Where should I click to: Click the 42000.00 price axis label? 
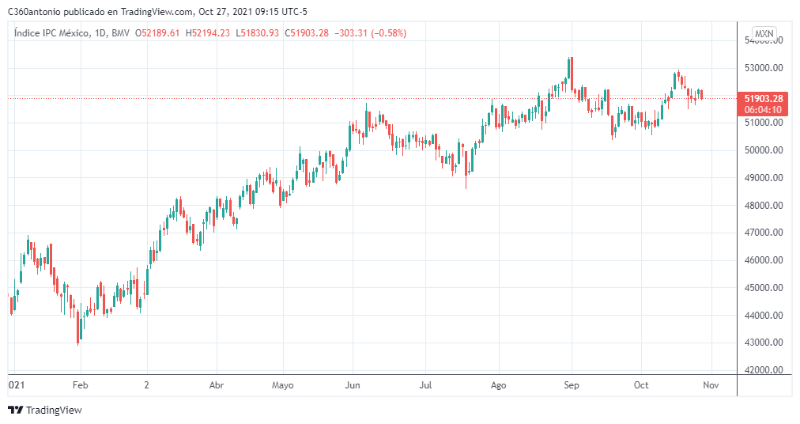tap(763, 370)
